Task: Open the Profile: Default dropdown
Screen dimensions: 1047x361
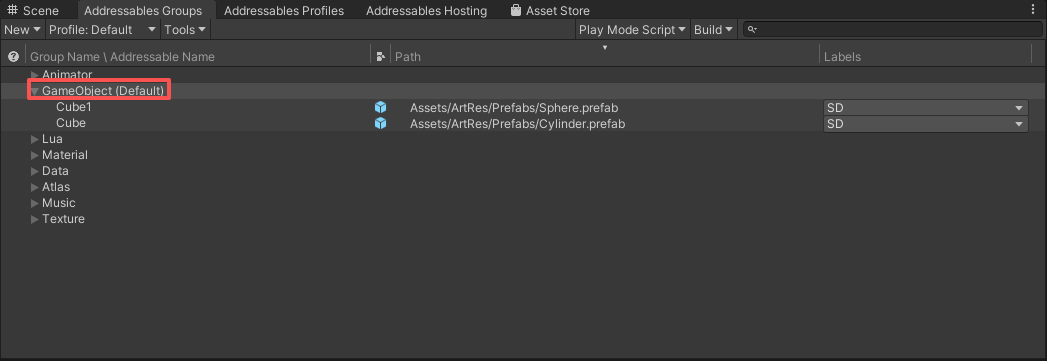Action: [103, 29]
